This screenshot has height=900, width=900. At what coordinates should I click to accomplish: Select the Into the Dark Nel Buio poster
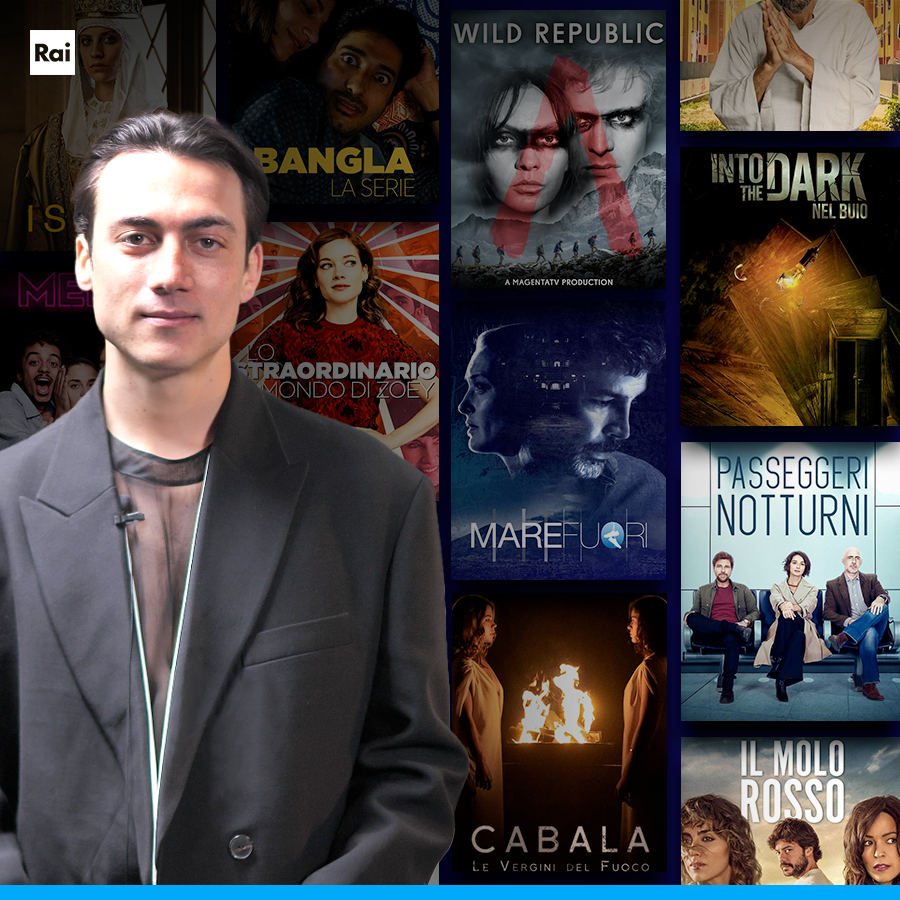tap(790, 286)
